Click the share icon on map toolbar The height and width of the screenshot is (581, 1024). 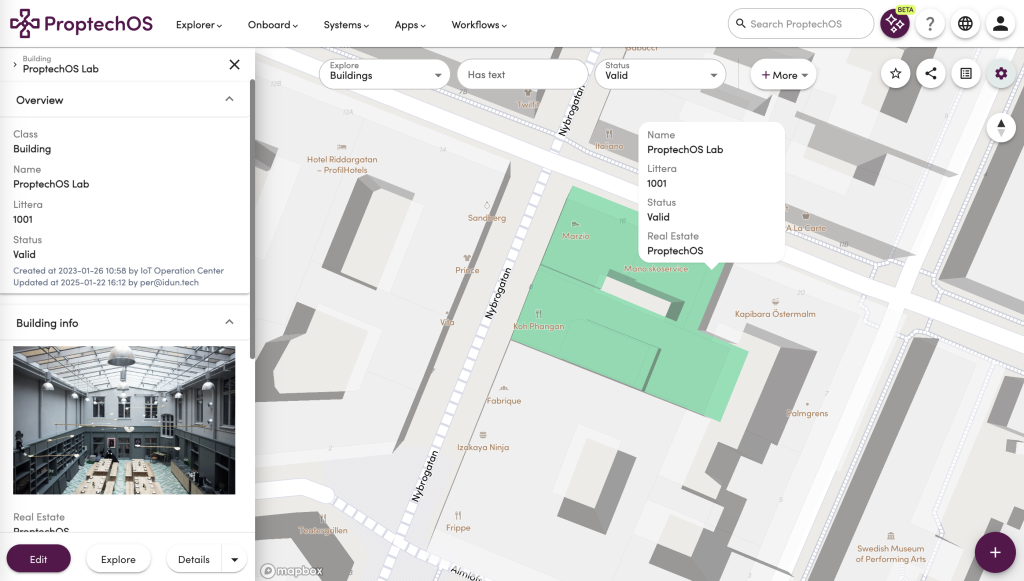930,73
